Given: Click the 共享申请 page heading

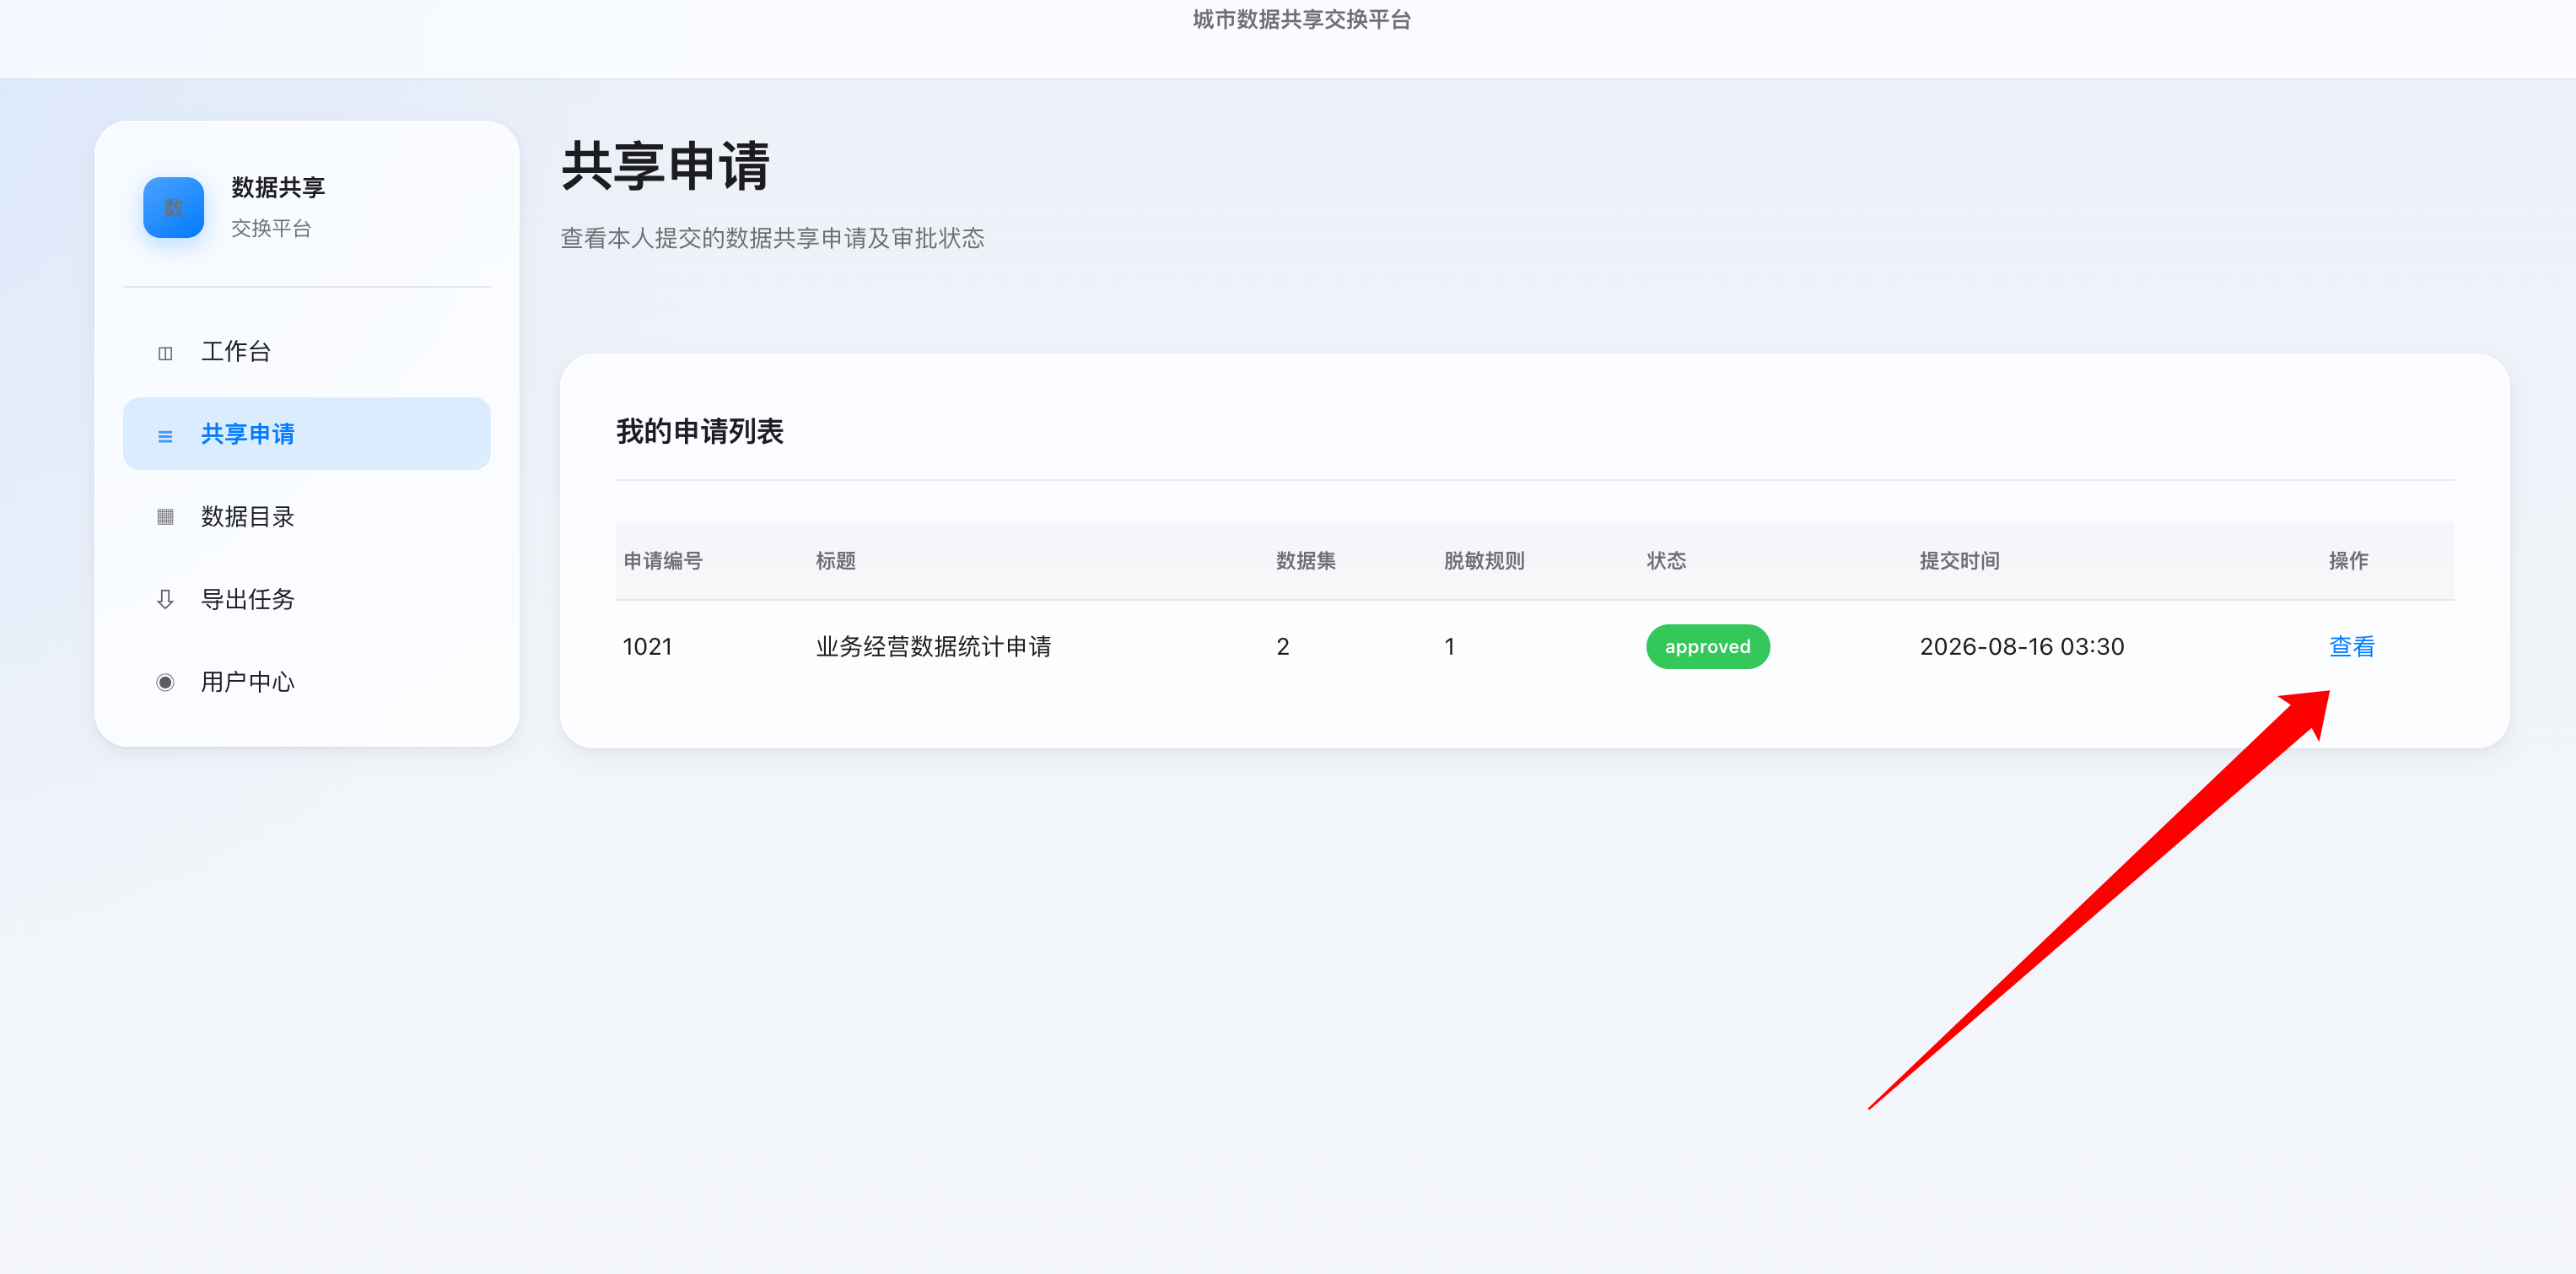Looking at the screenshot, I should pyautogui.click(x=666, y=165).
